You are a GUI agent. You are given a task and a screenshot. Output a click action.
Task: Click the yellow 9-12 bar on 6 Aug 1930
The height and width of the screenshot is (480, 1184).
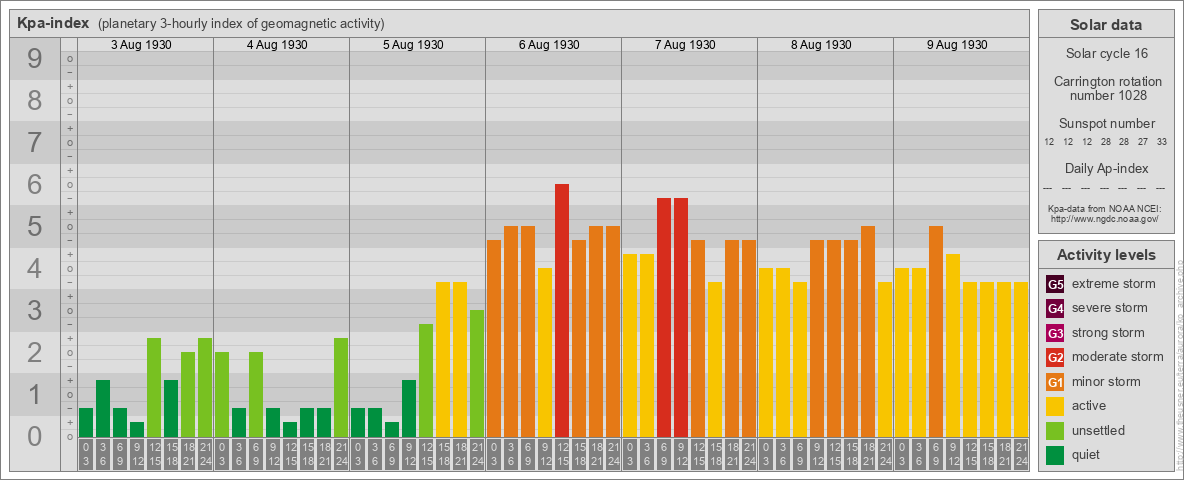tap(544, 352)
